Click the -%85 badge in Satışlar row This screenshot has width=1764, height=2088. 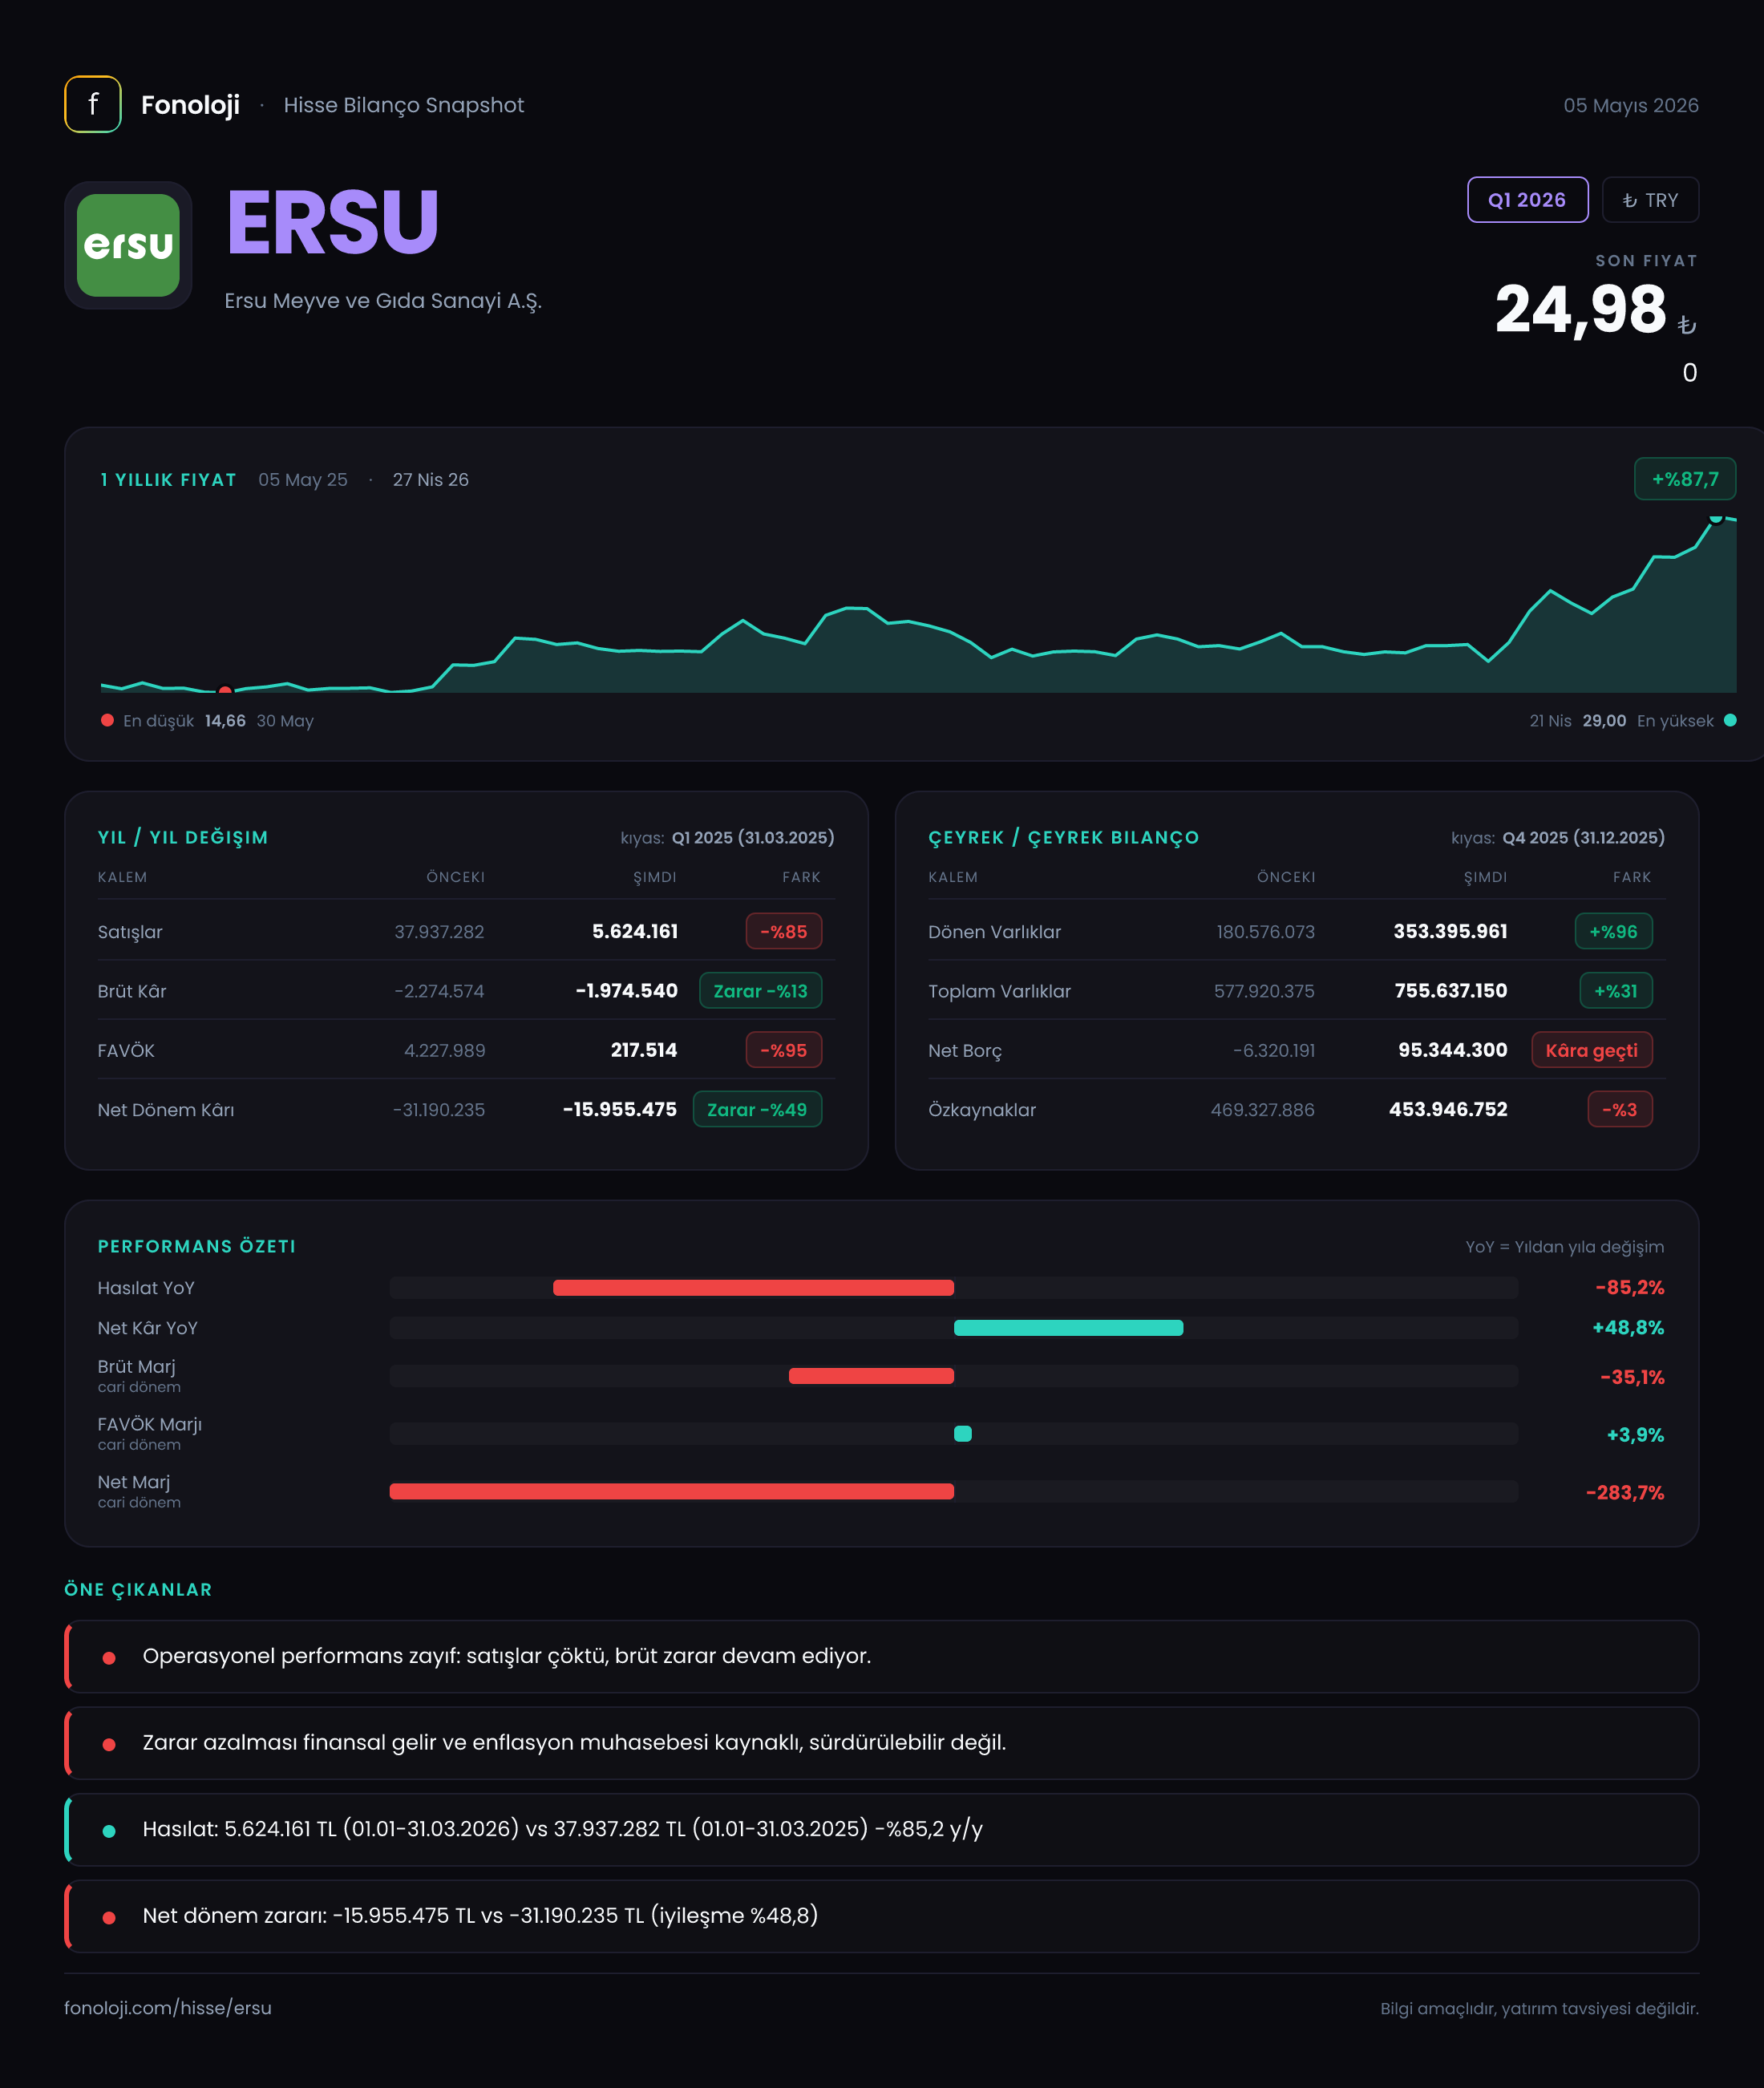pos(784,931)
